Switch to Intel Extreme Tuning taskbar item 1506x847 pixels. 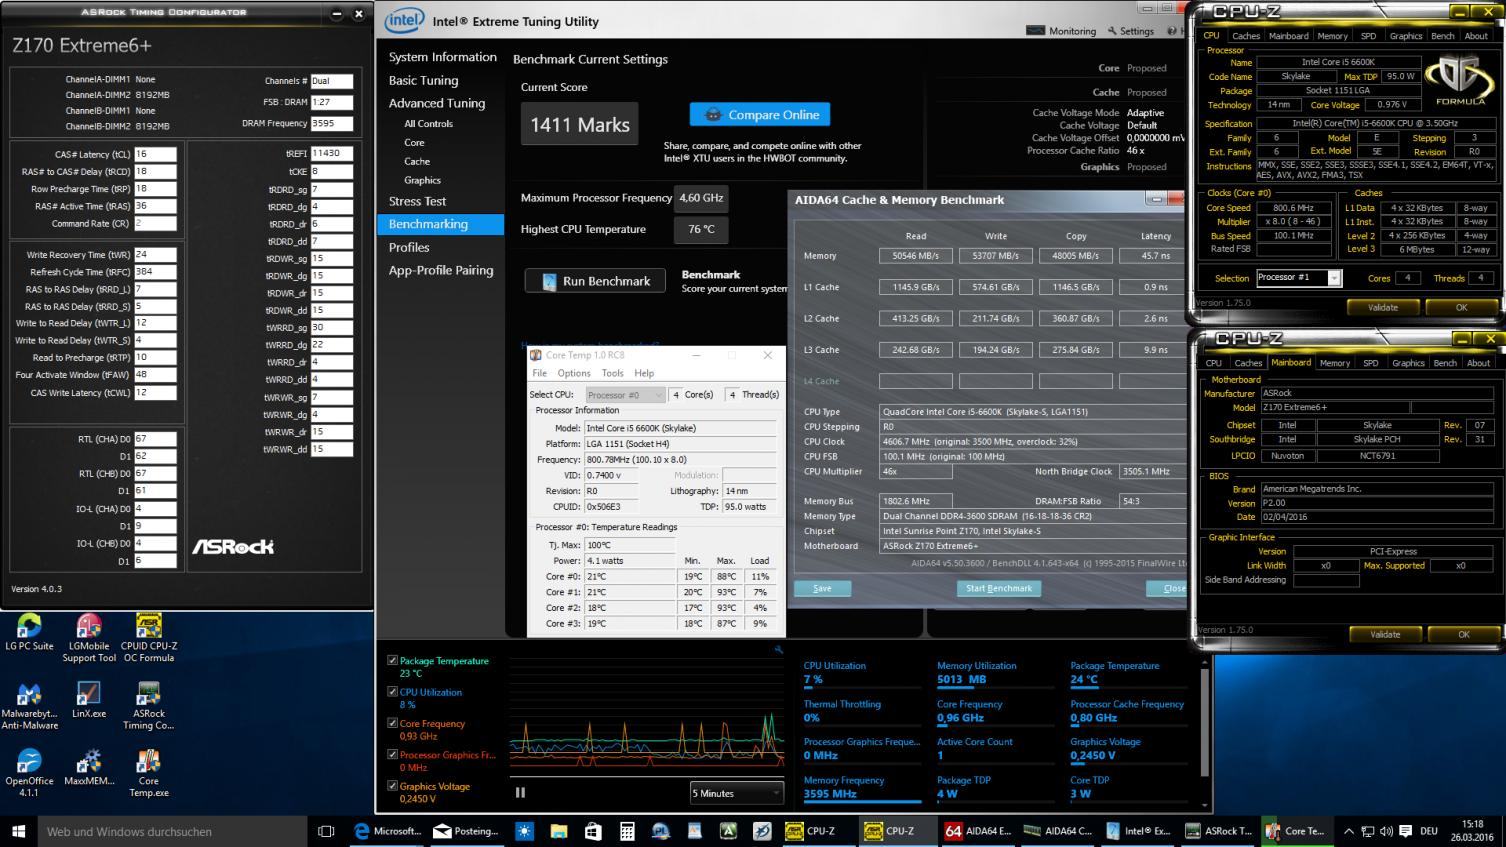[x=1138, y=831]
